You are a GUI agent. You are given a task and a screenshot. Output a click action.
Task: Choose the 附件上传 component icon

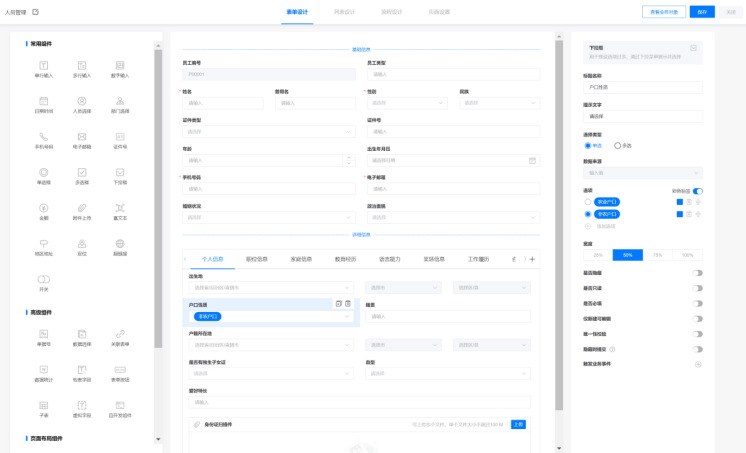(82, 208)
